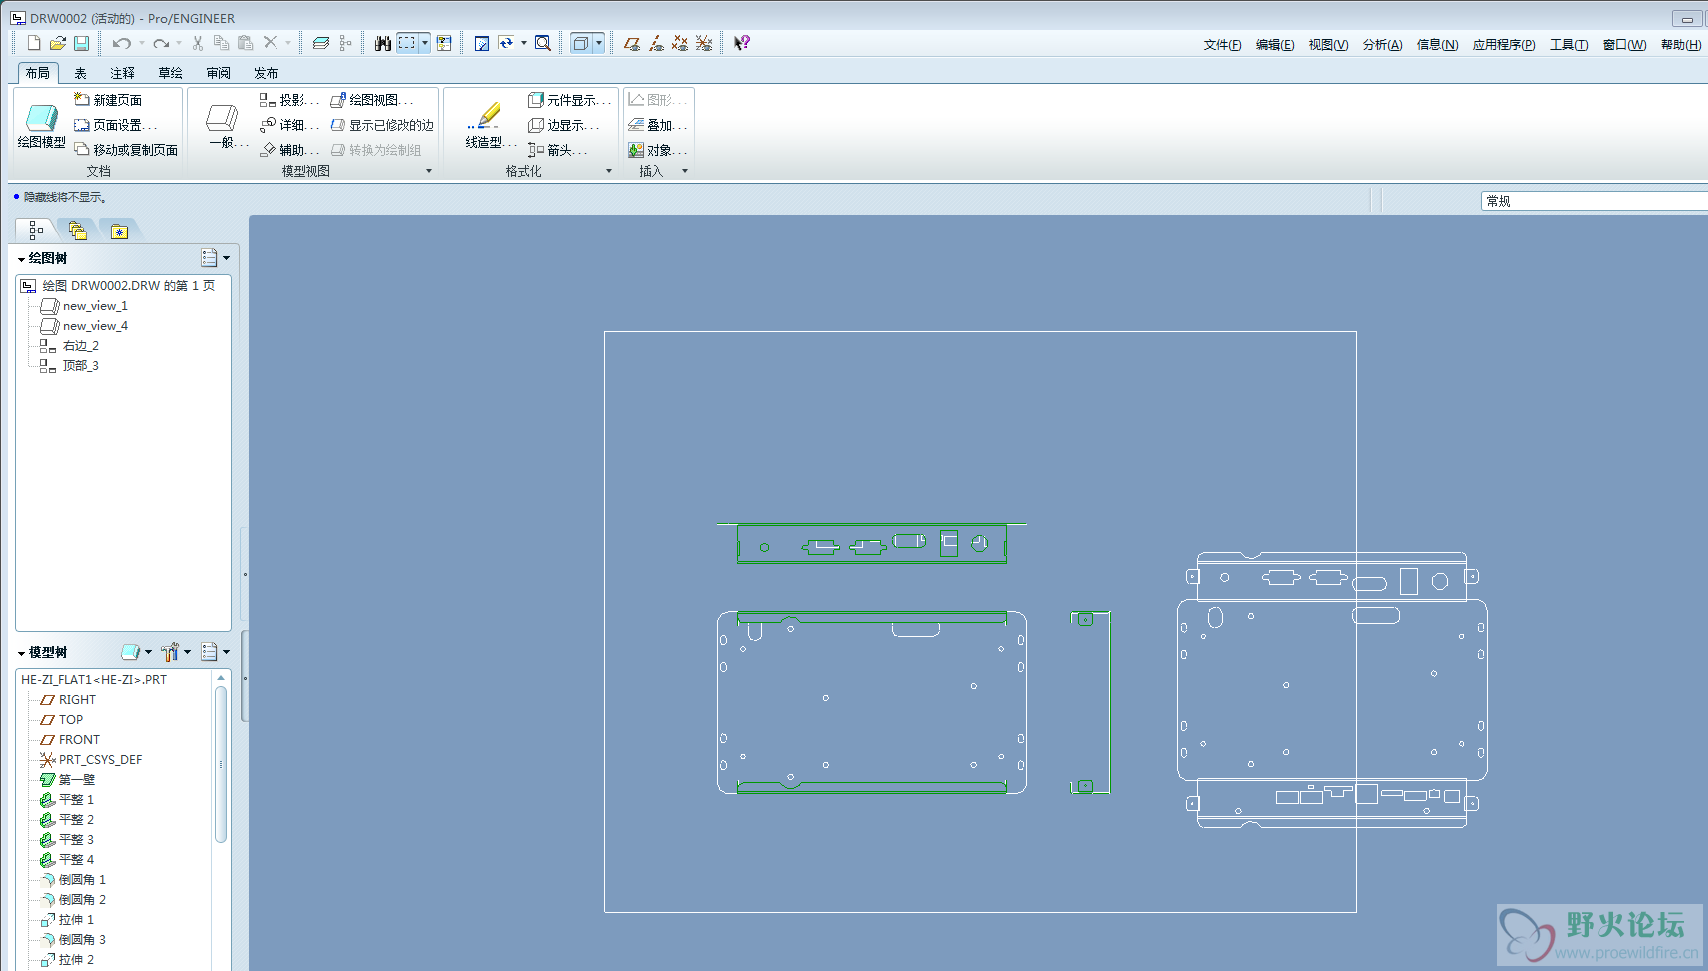
Task: Cut selection with the scissors icon
Action: point(198,43)
